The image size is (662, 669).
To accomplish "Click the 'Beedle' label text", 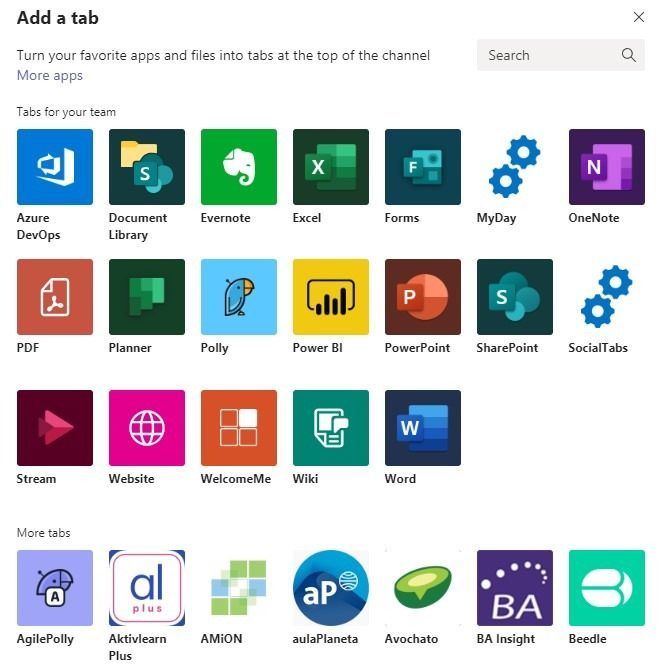I will [587, 639].
